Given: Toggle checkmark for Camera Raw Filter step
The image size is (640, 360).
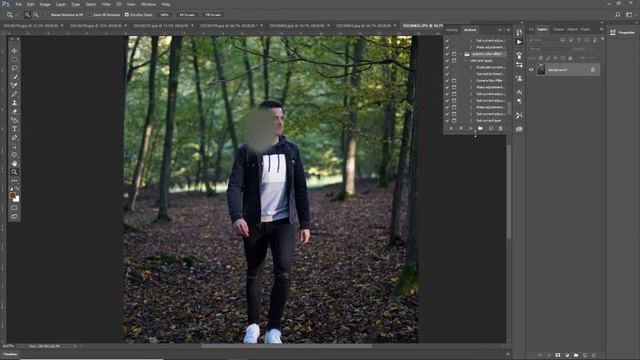Looking at the screenshot, I should [x=447, y=80].
